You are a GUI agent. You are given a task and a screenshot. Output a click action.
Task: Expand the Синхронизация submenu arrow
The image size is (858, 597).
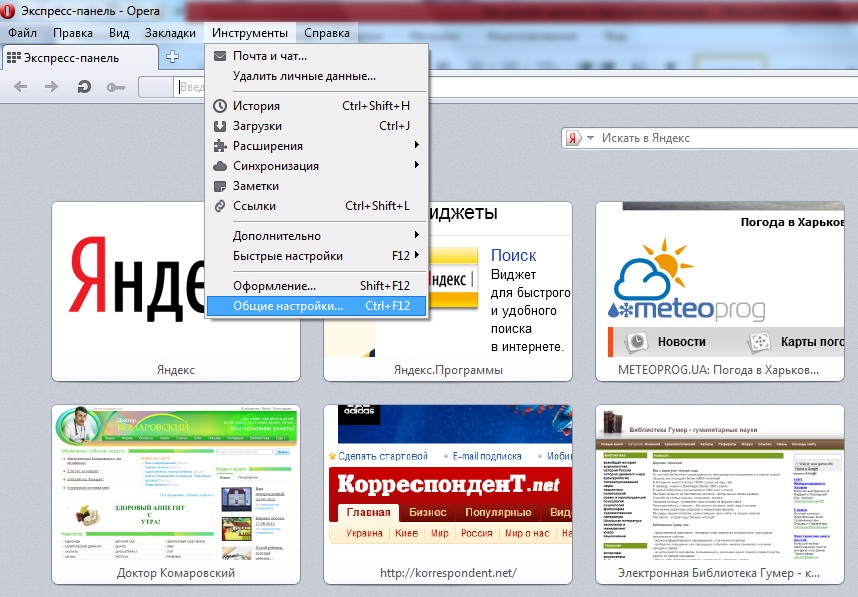click(417, 165)
